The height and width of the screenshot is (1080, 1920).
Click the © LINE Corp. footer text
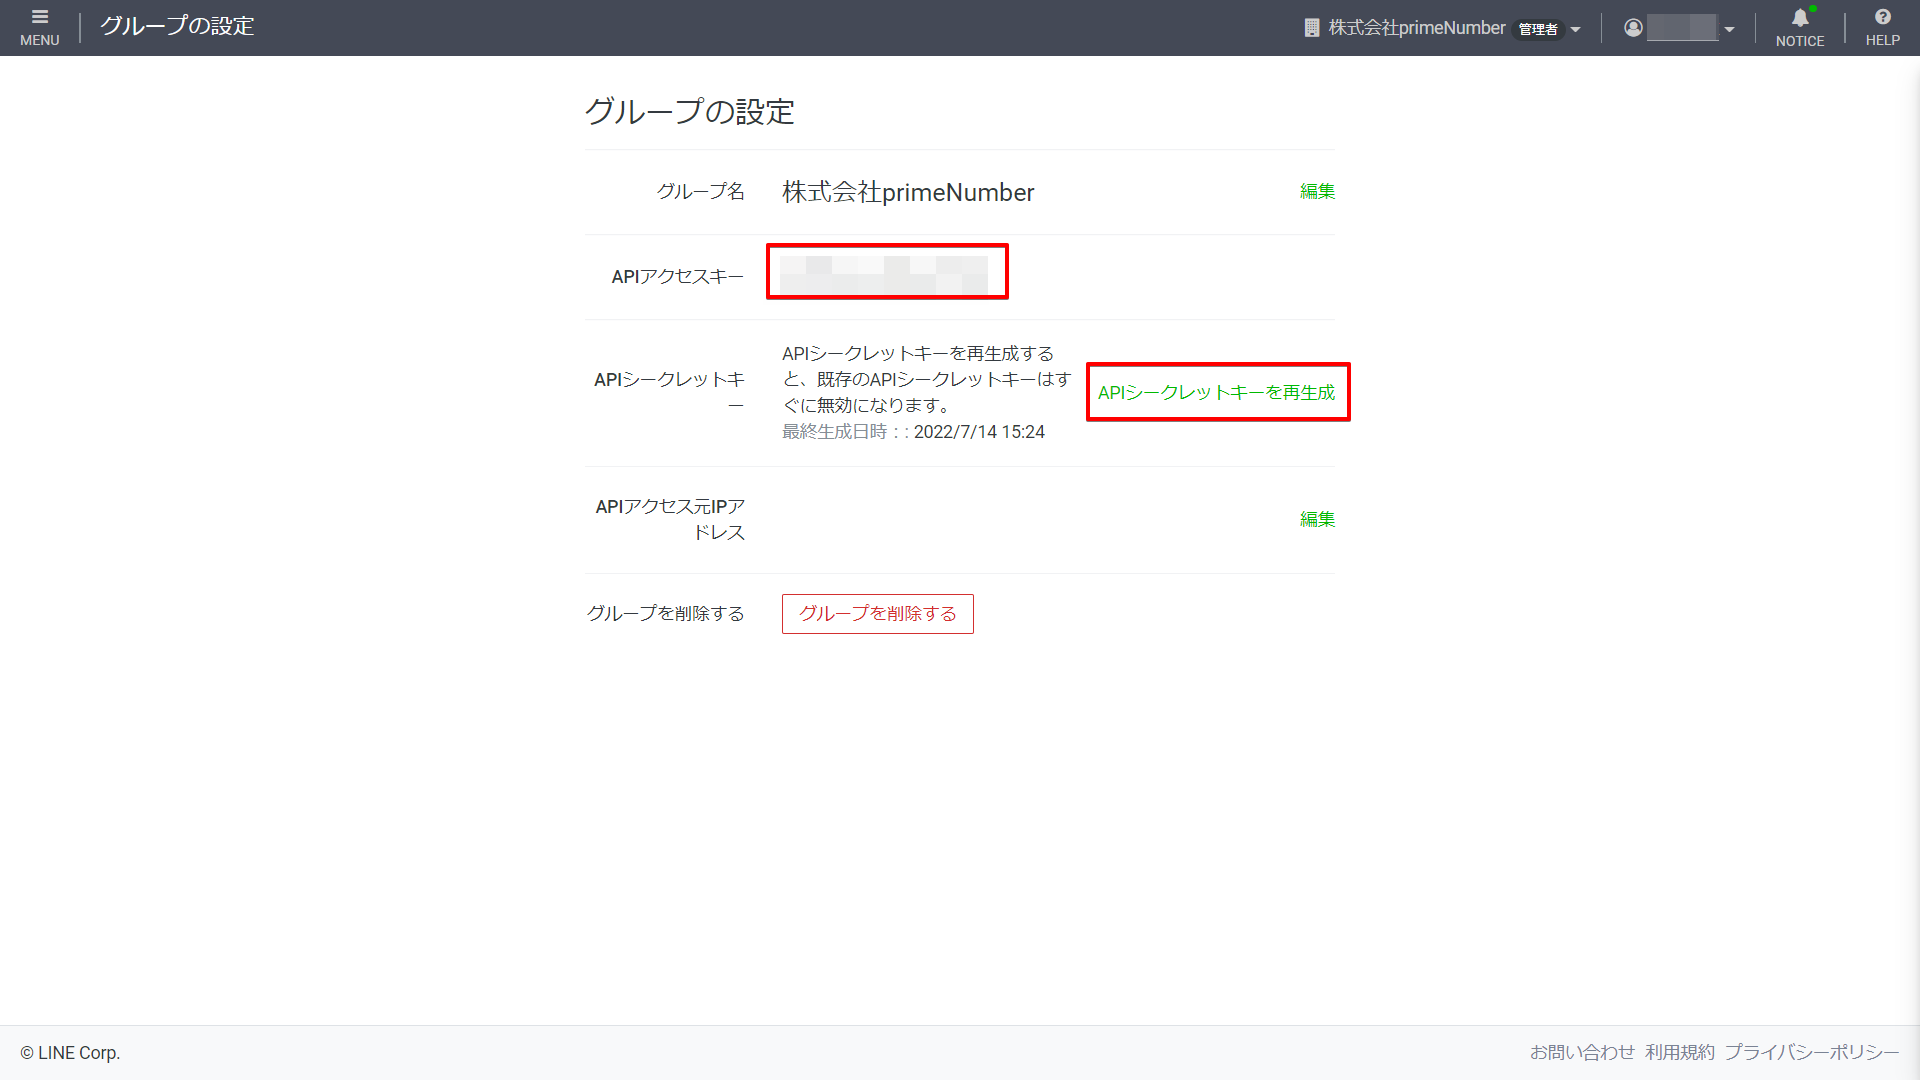(70, 1053)
